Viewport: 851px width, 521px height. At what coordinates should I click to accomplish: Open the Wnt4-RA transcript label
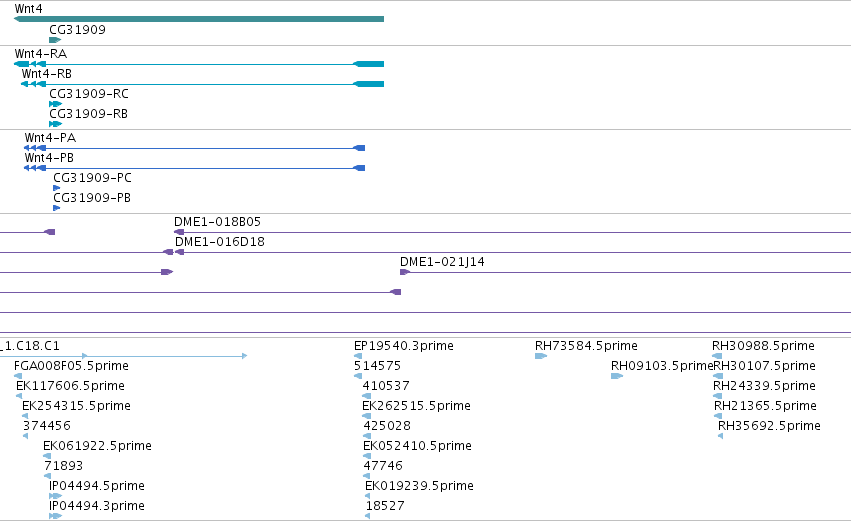[41, 54]
